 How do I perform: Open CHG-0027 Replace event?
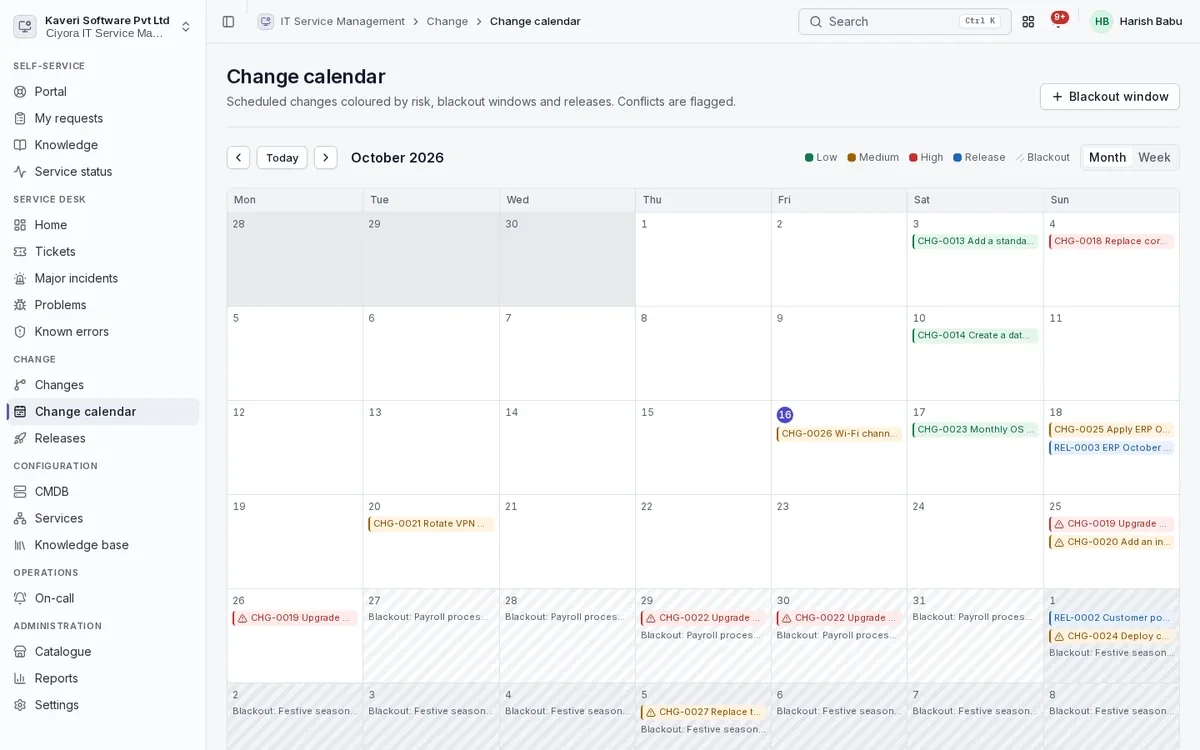click(x=703, y=712)
